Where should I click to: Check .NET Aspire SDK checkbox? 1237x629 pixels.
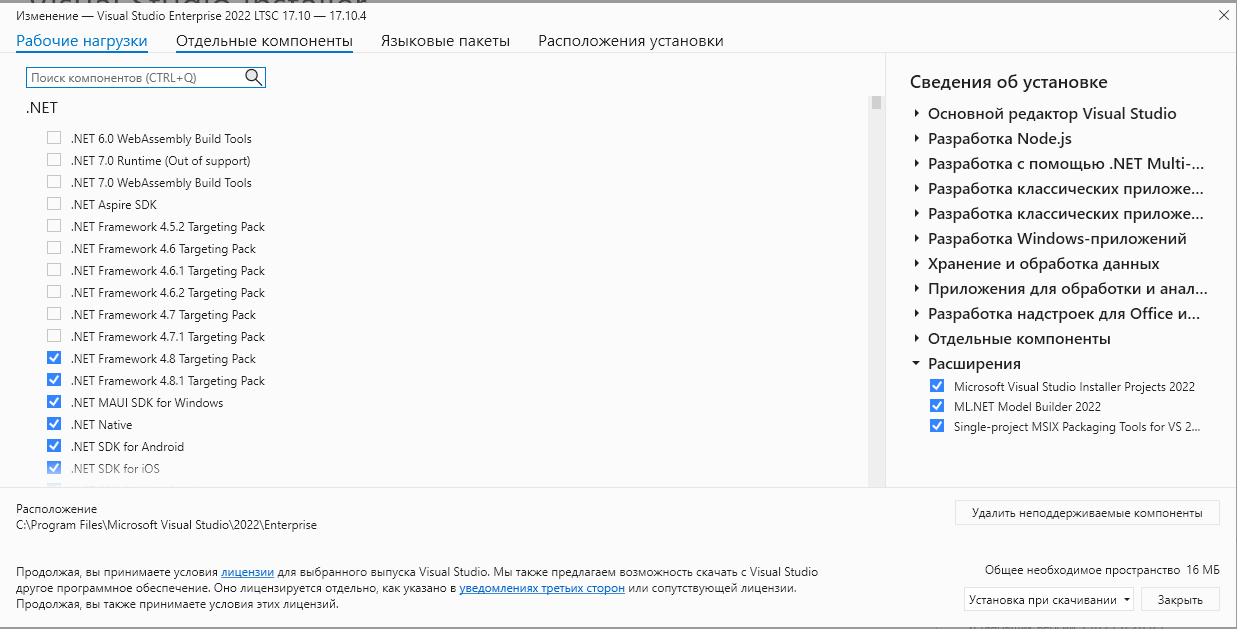click(54, 204)
